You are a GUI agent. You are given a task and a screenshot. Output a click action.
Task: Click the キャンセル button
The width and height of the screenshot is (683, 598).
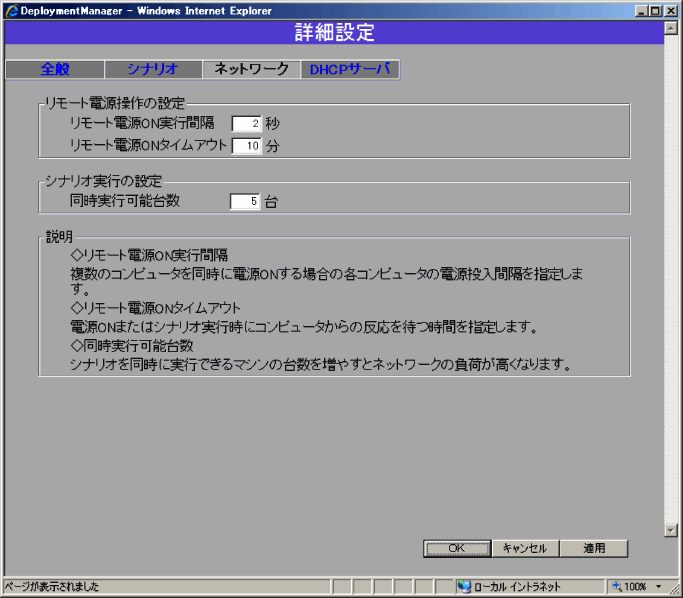point(525,548)
